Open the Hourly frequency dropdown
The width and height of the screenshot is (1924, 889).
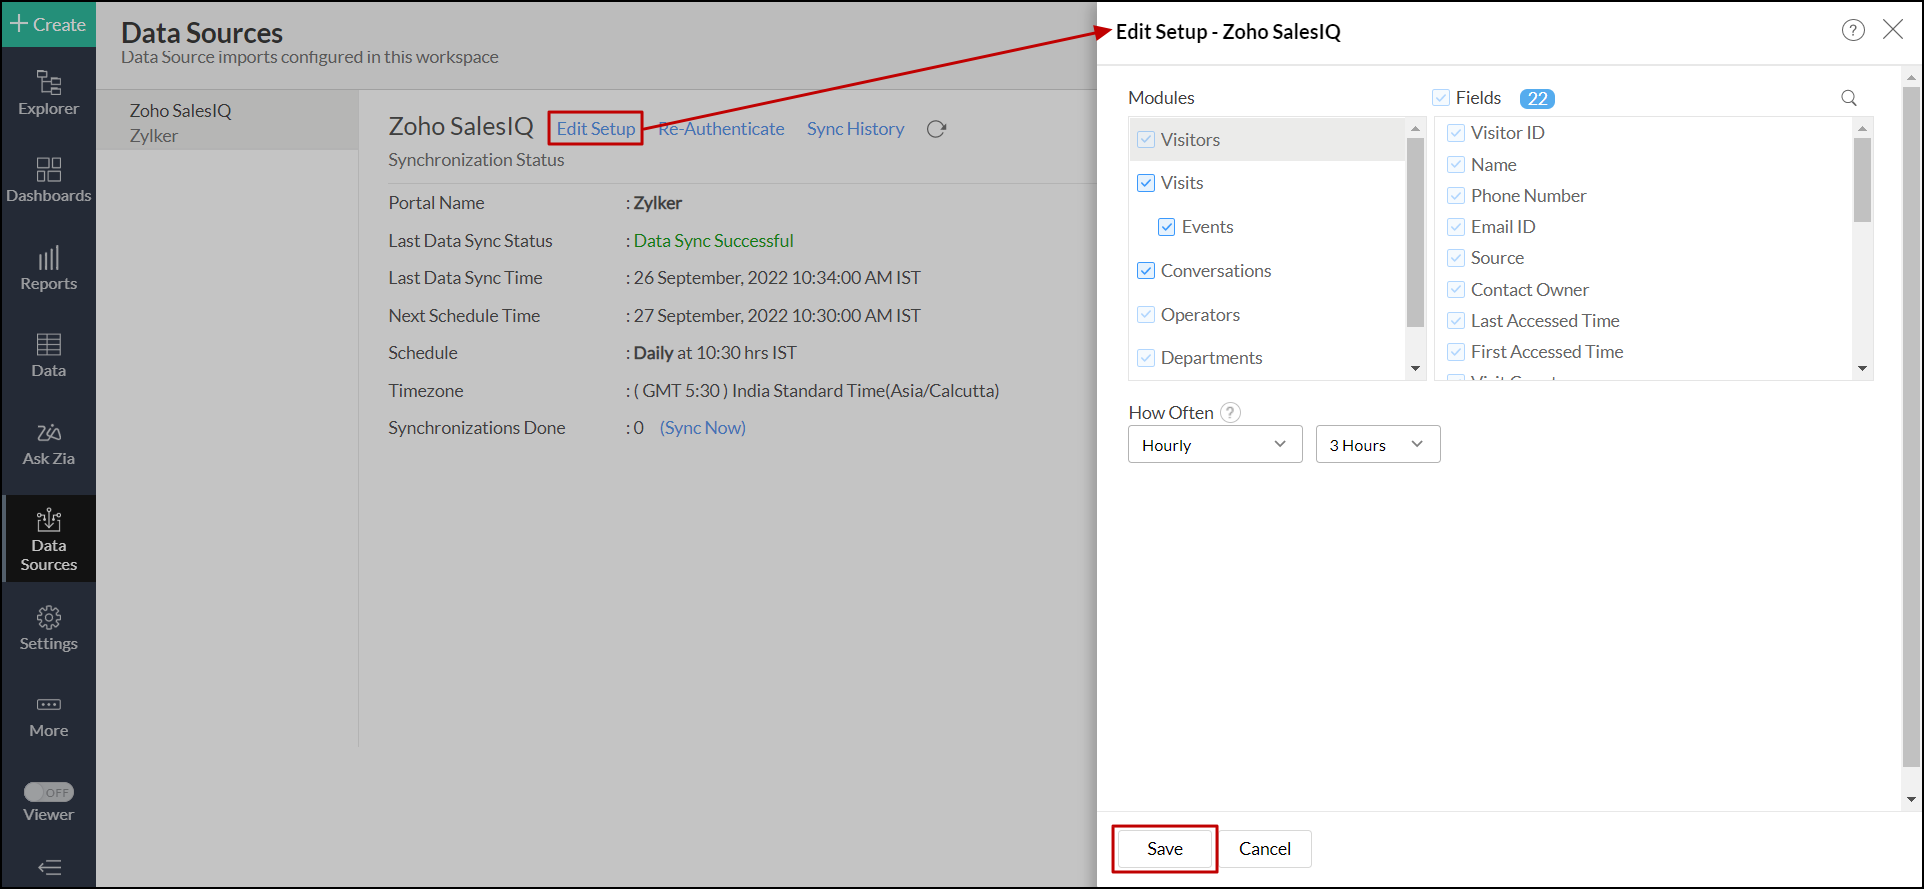(x=1215, y=445)
